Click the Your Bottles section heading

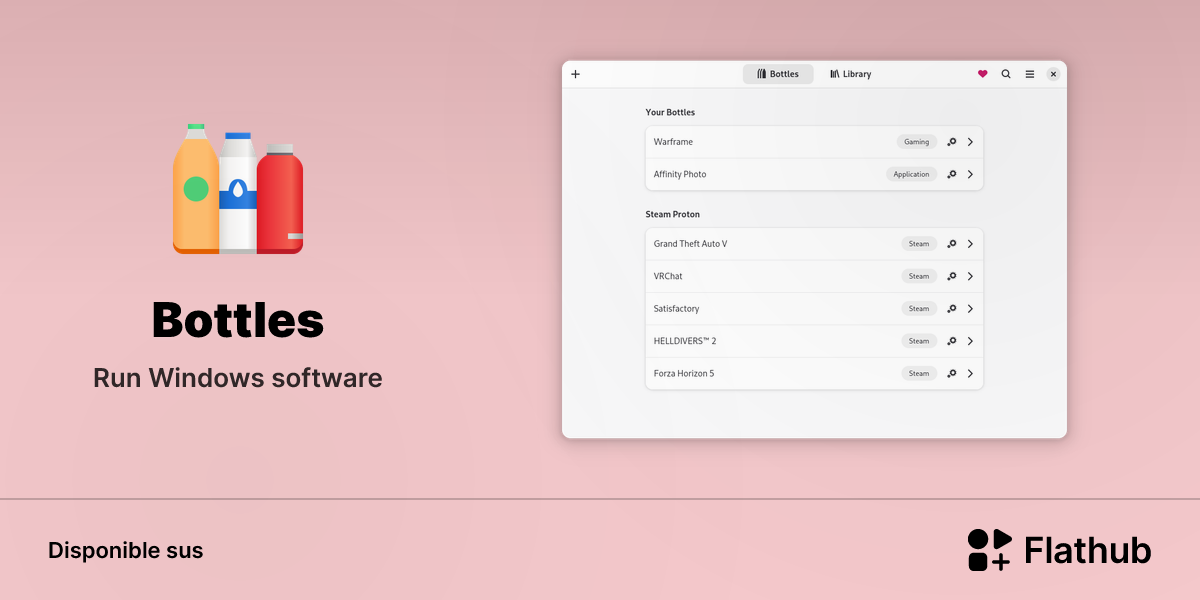tap(670, 113)
